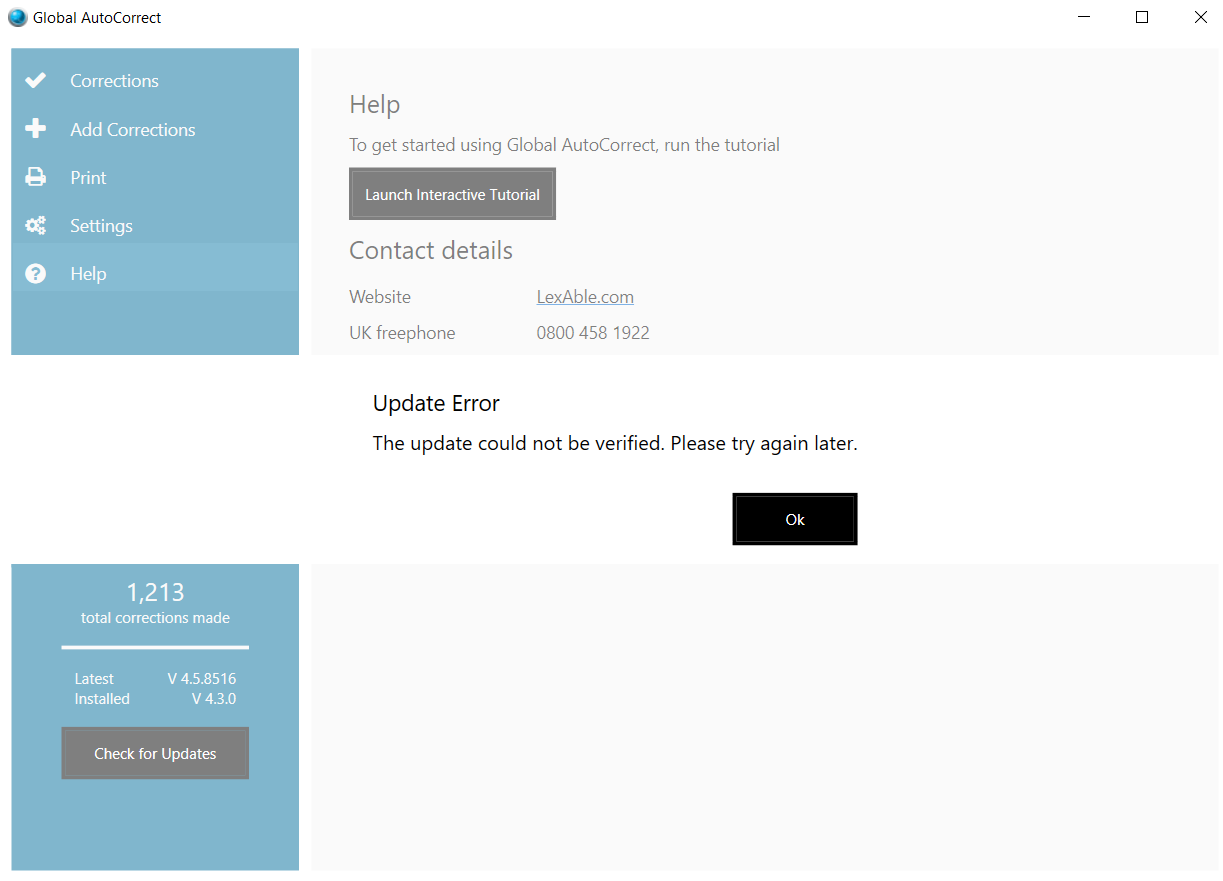Screen dimensions: 1223x881
Task: Minimize the Global AutoCorrect window
Action: pyautogui.click(x=1084, y=17)
